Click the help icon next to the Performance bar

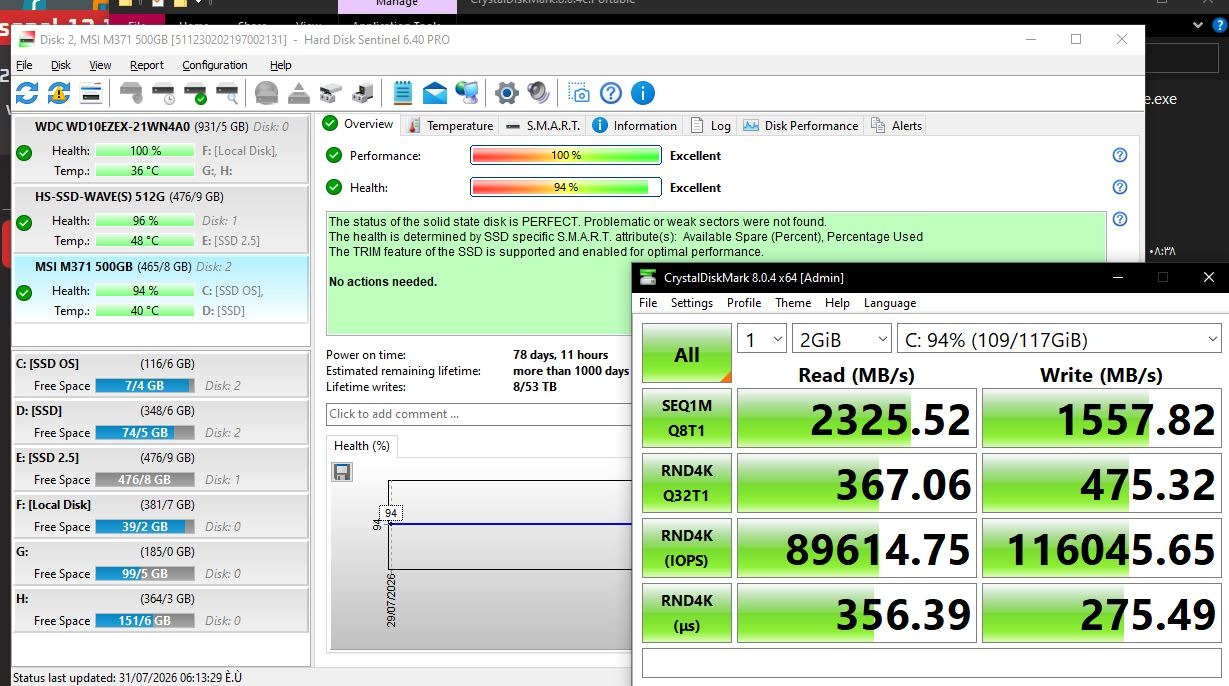[1120, 155]
